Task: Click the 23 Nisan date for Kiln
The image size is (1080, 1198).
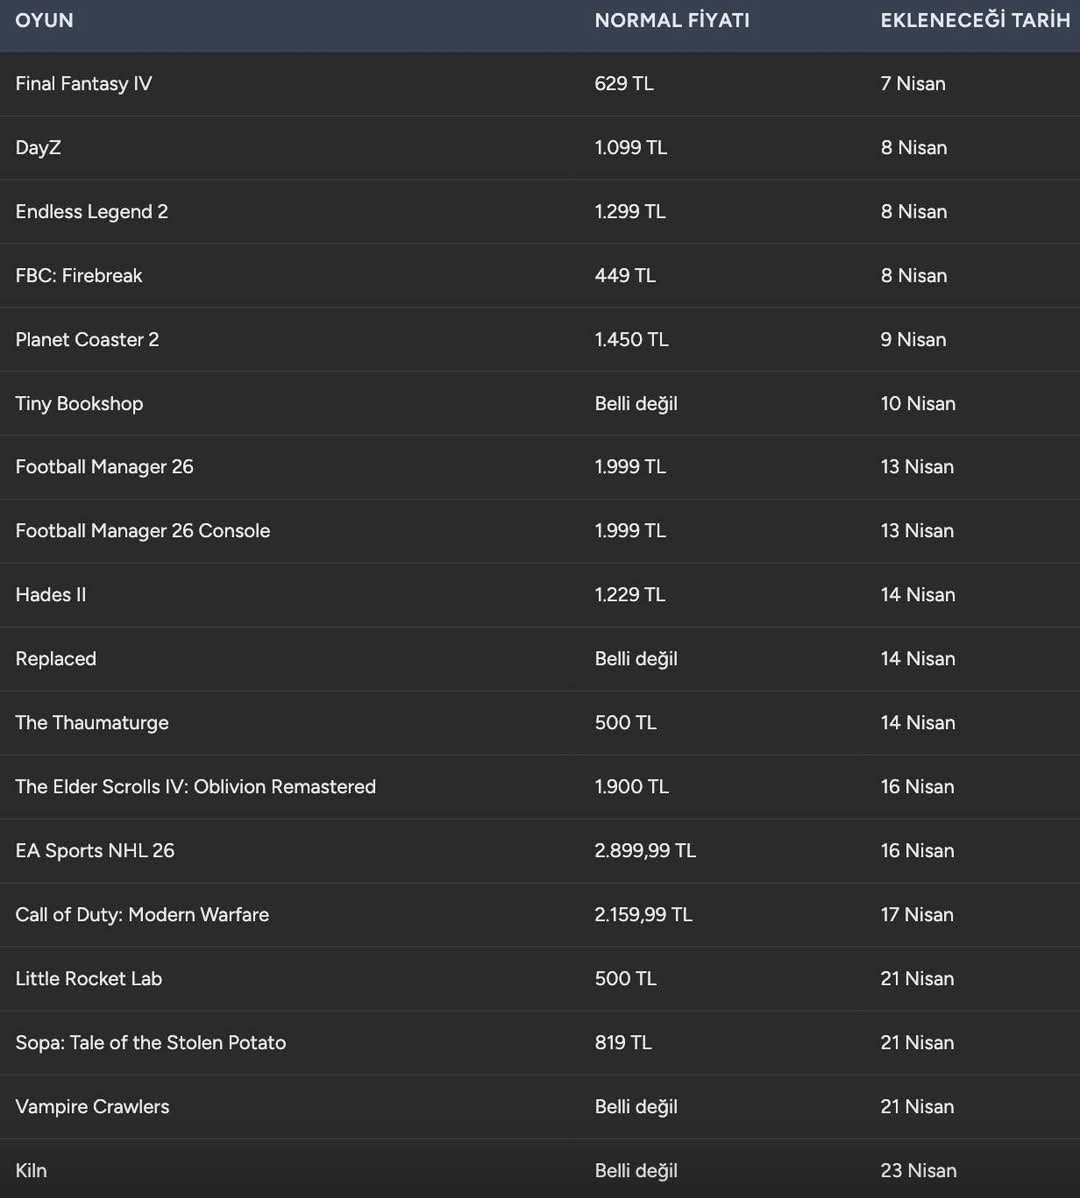Action: coord(918,1170)
